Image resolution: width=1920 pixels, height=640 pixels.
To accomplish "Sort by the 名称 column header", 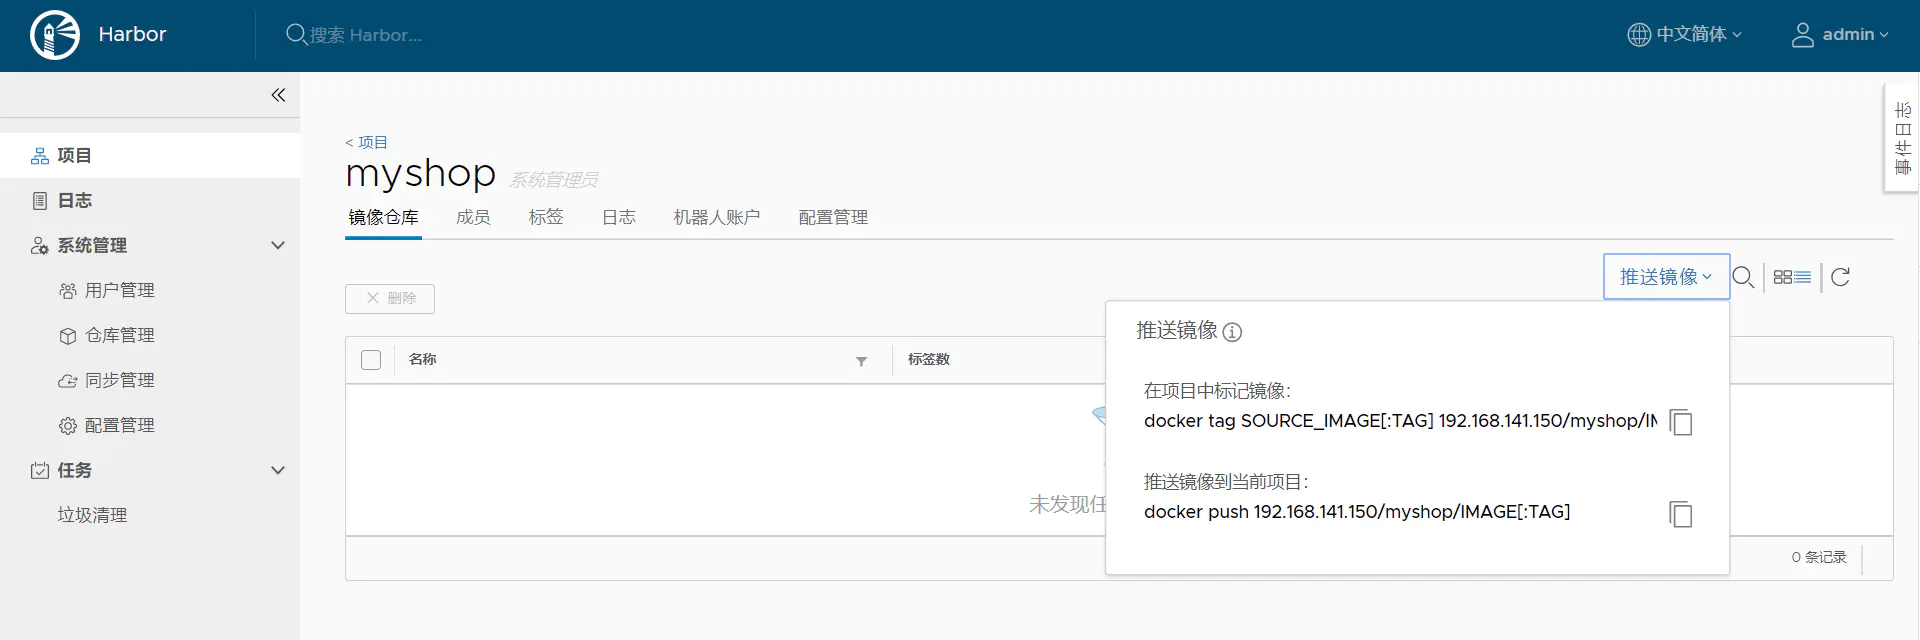I will pos(422,359).
